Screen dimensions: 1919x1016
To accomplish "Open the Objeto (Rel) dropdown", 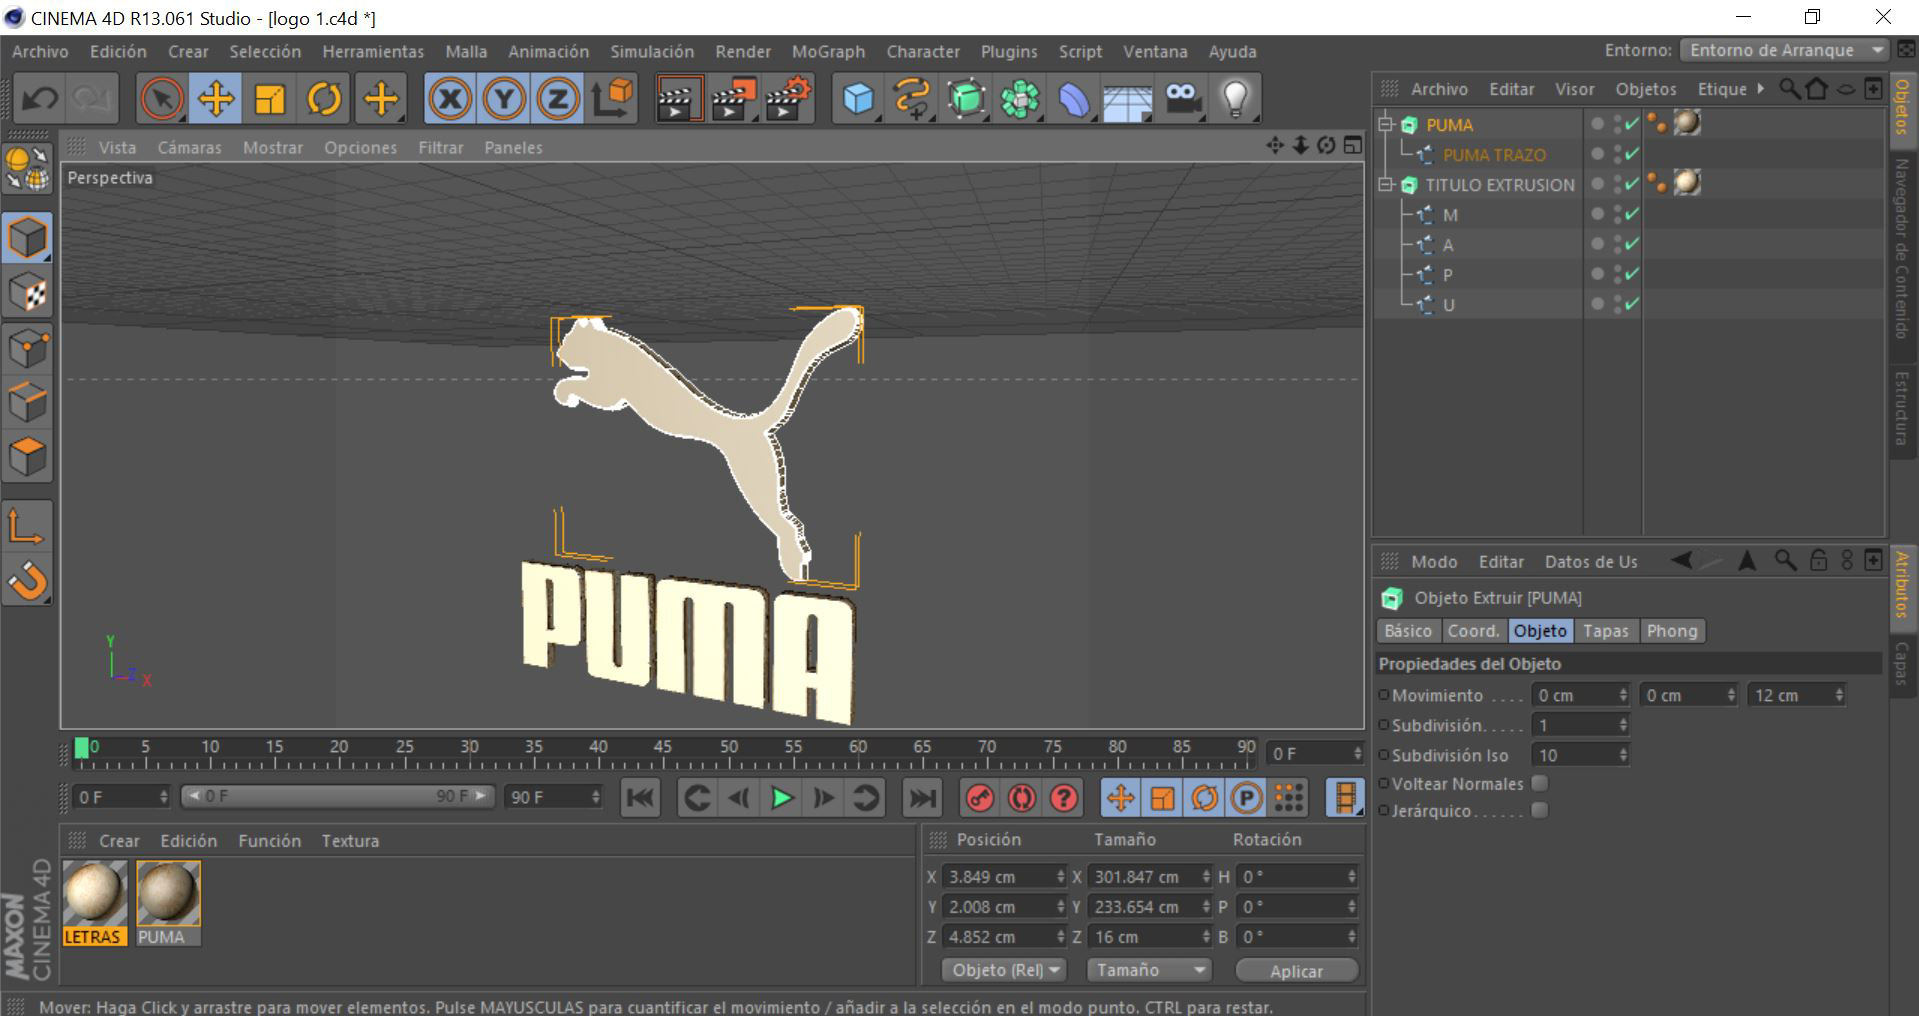I will tap(1004, 970).
